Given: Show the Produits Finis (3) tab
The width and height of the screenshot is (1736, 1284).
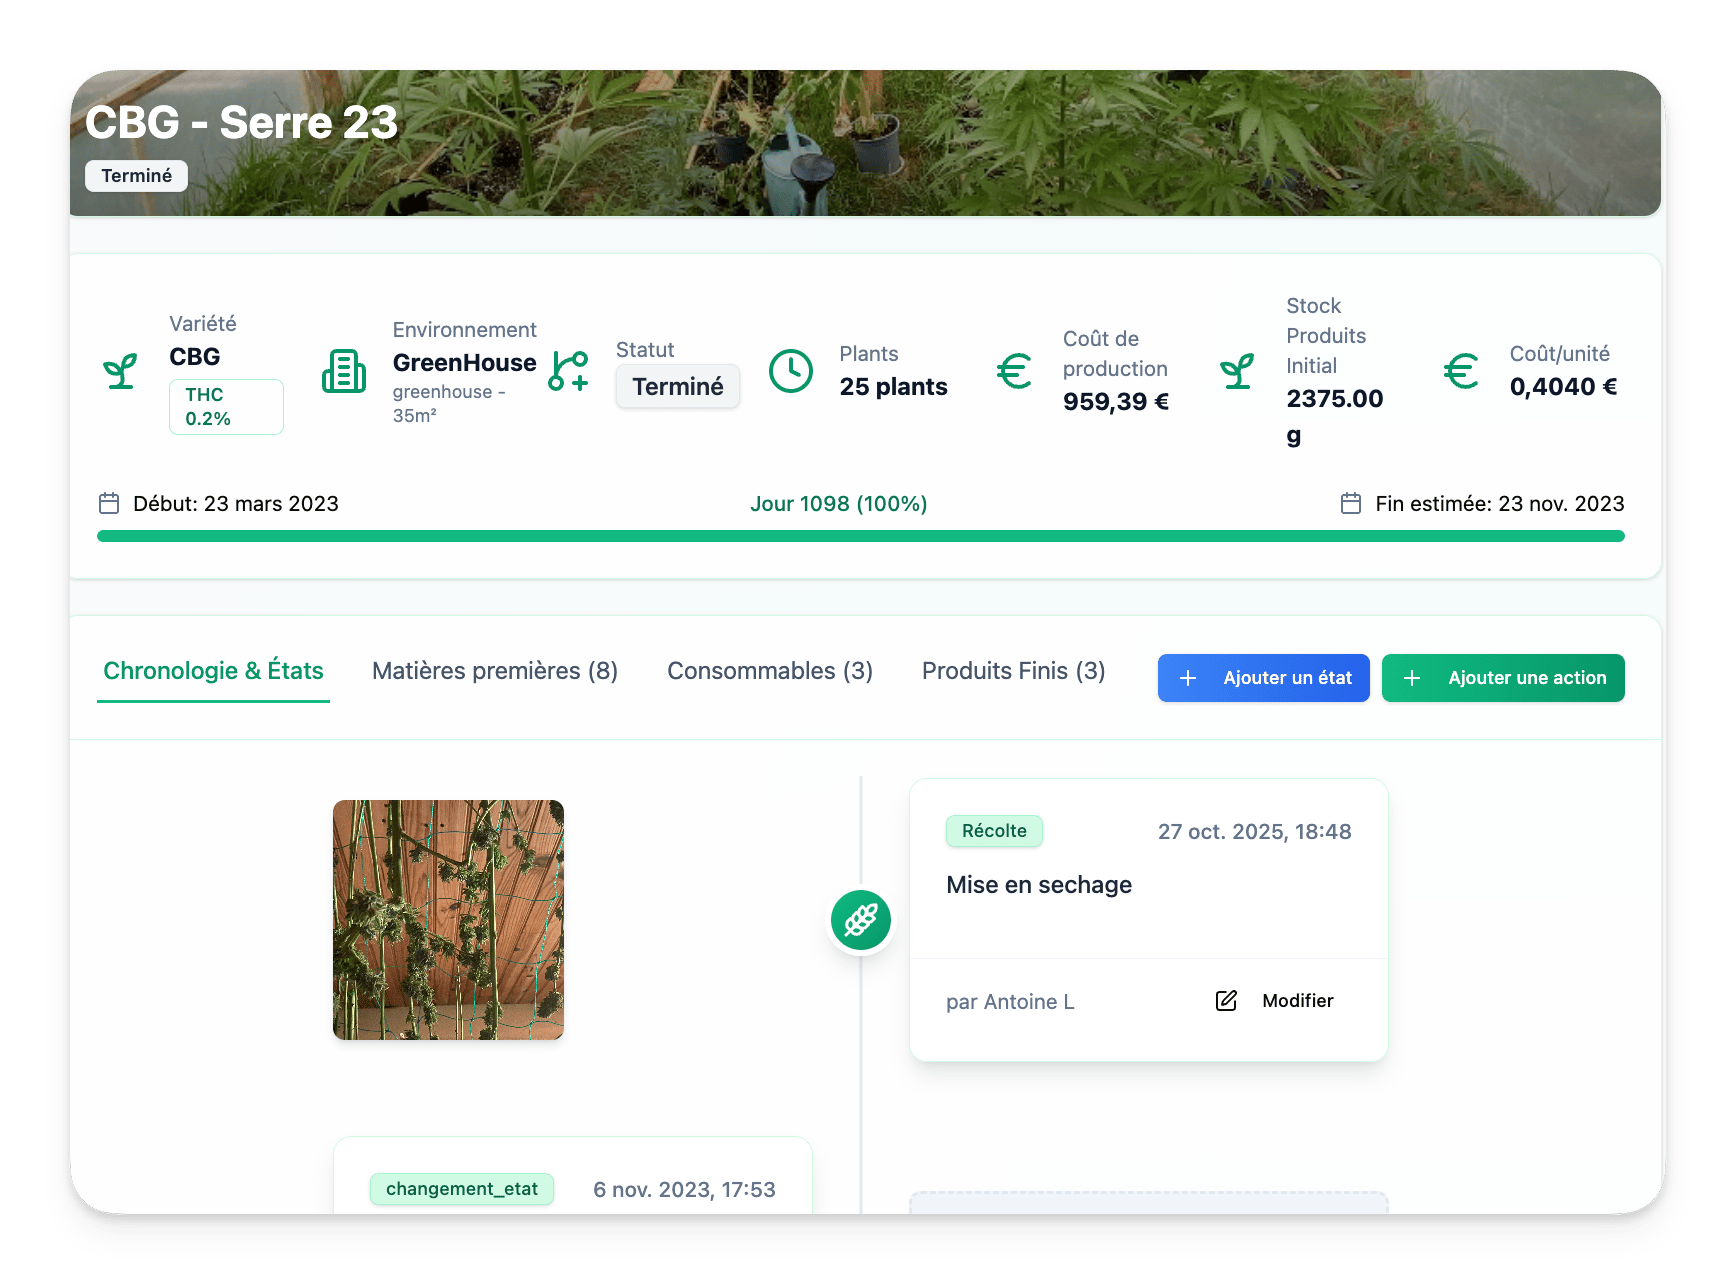Looking at the screenshot, I should pyautogui.click(x=1013, y=671).
